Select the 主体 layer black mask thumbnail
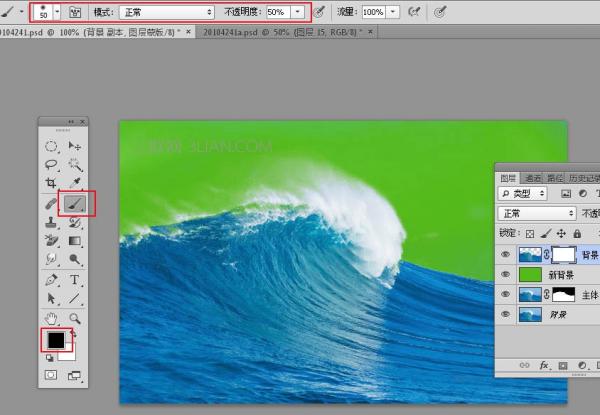Image resolution: width=600 pixels, height=415 pixels. (564, 295)
